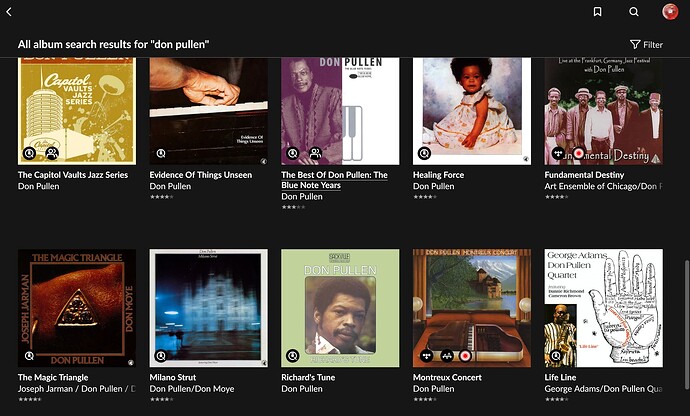Open The Best Of Don Pullen album link
The image size is (690, 416).
(334, 180)
